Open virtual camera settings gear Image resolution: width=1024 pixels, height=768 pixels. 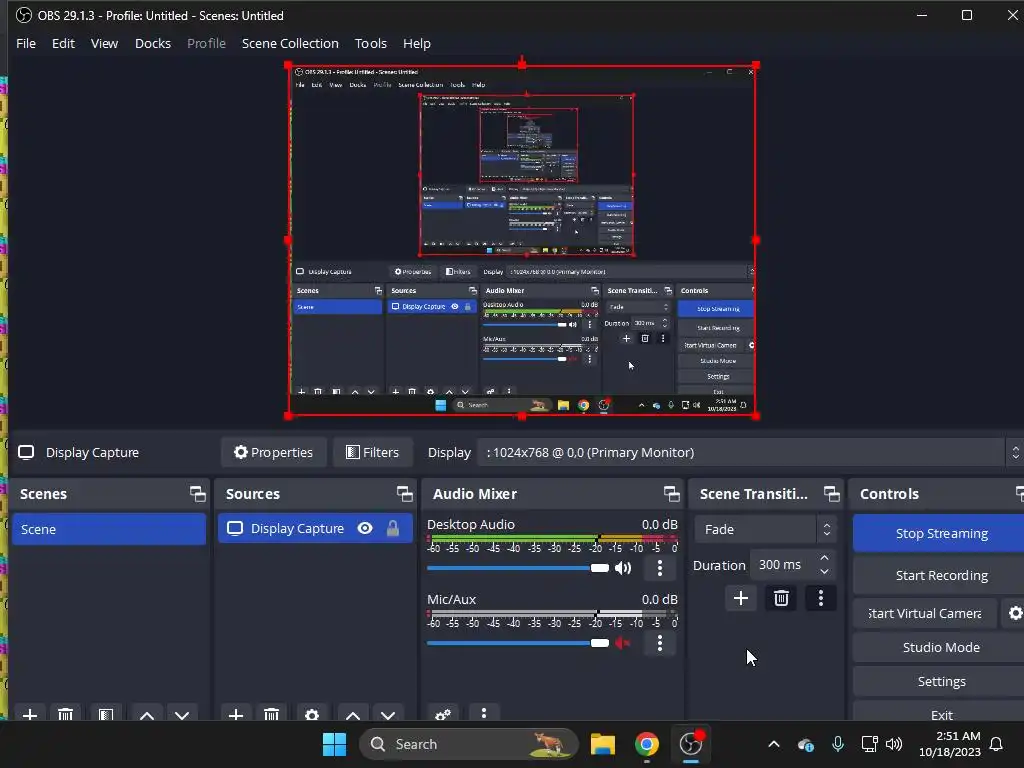click(x=1015, y=613)
